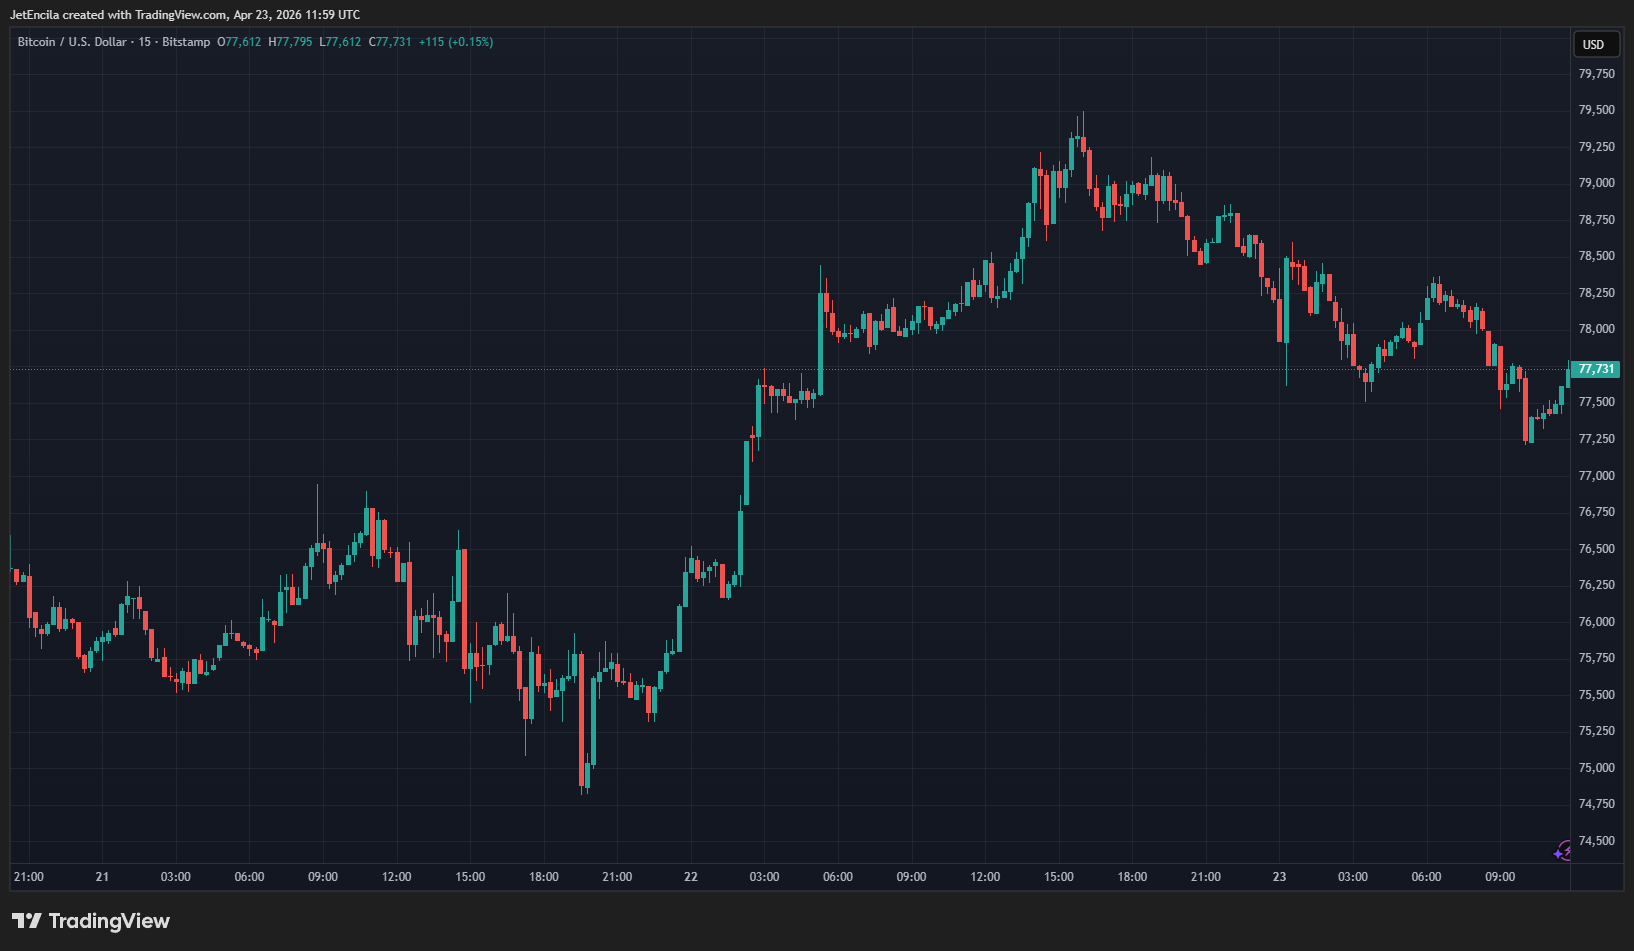Click date label 22 on time axis
Screen dimensions: 1634x951
691,877
